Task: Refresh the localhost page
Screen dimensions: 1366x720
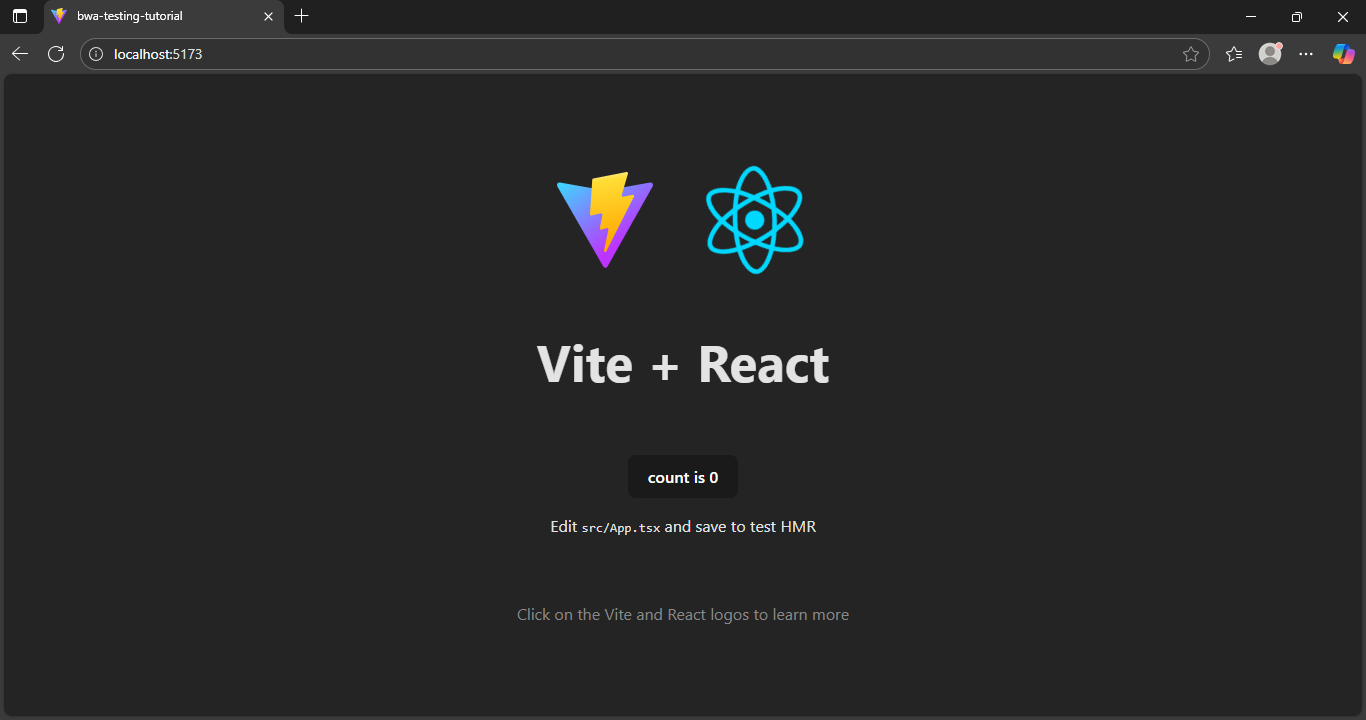Action: point(56,54)
